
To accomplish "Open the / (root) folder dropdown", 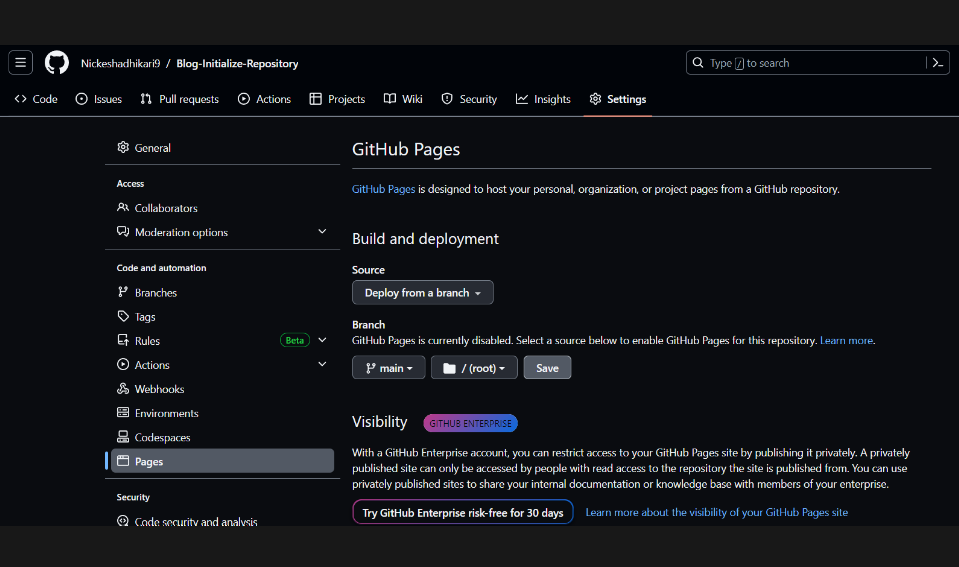I will click(x=474, y=368).
